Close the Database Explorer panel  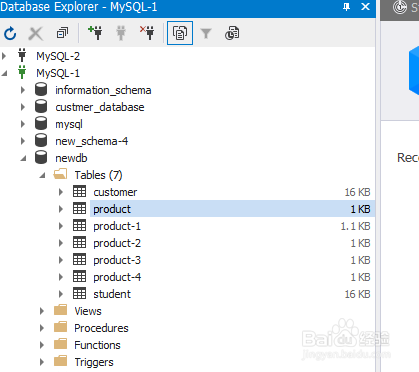point(366,7)
